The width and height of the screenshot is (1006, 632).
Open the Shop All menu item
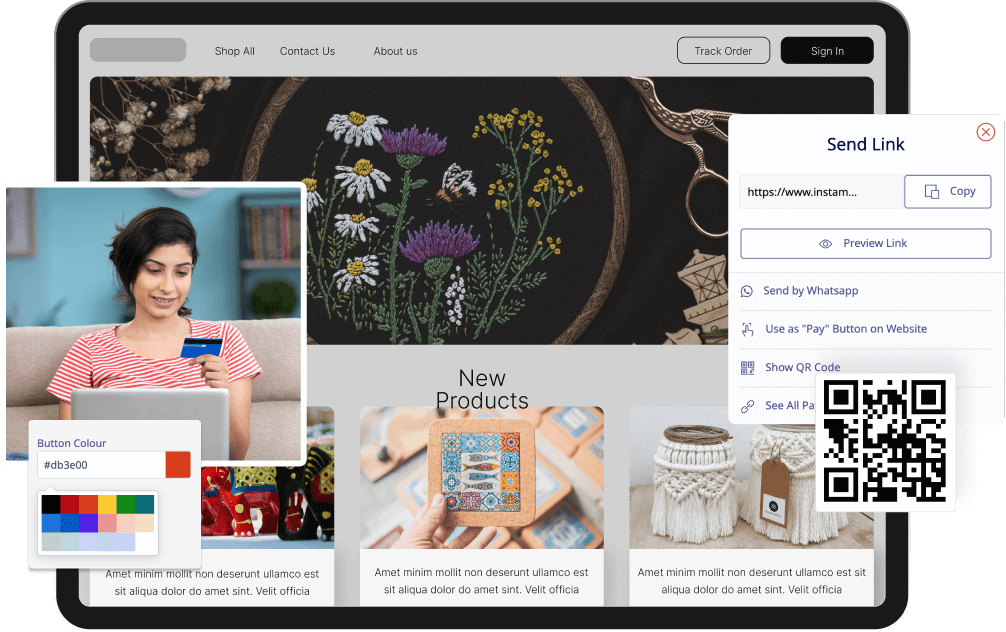coord(234,51)
